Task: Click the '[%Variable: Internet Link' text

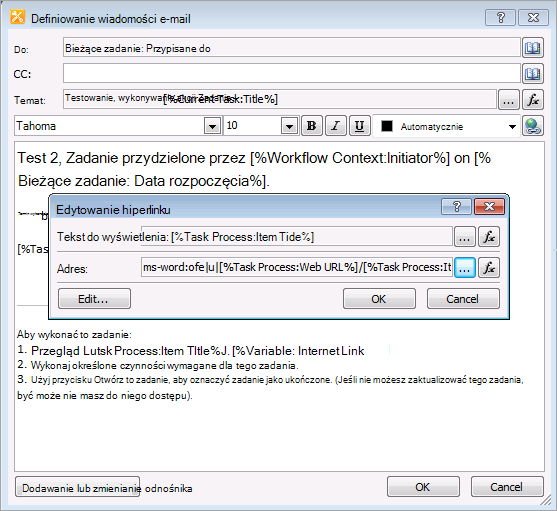Action: (298, 351)
